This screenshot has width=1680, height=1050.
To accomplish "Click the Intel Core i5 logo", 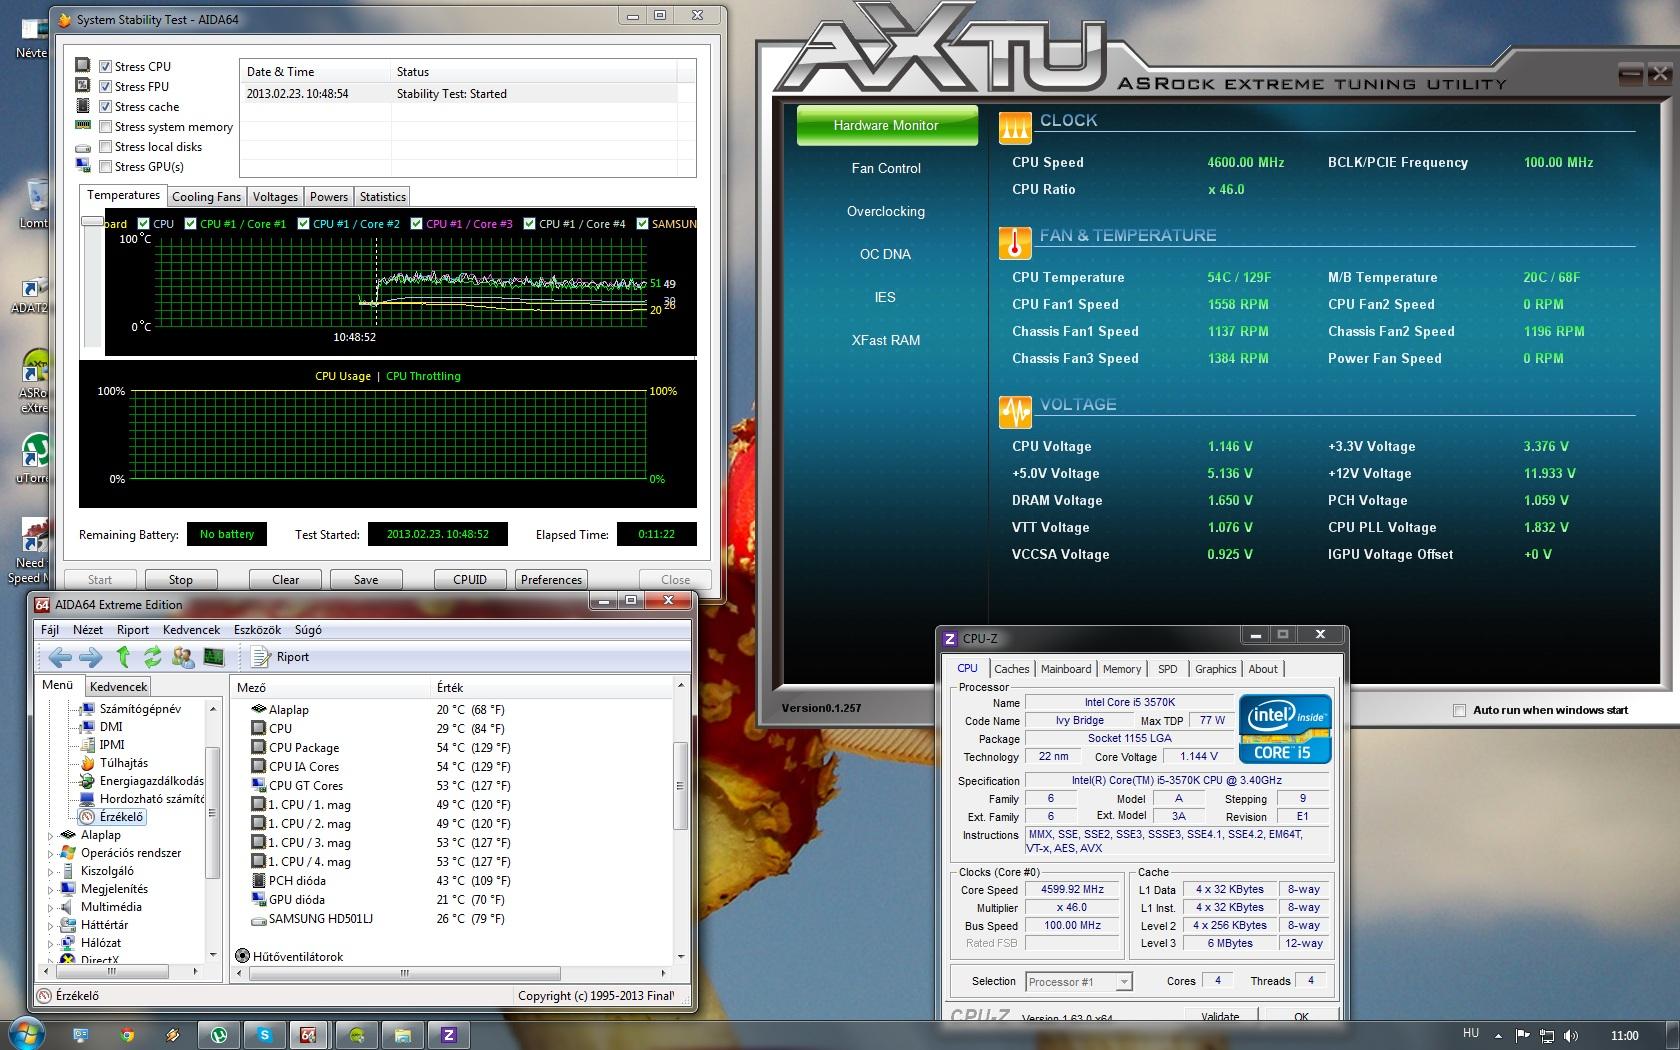I will pyautogui.click(x=1285, y=729).
